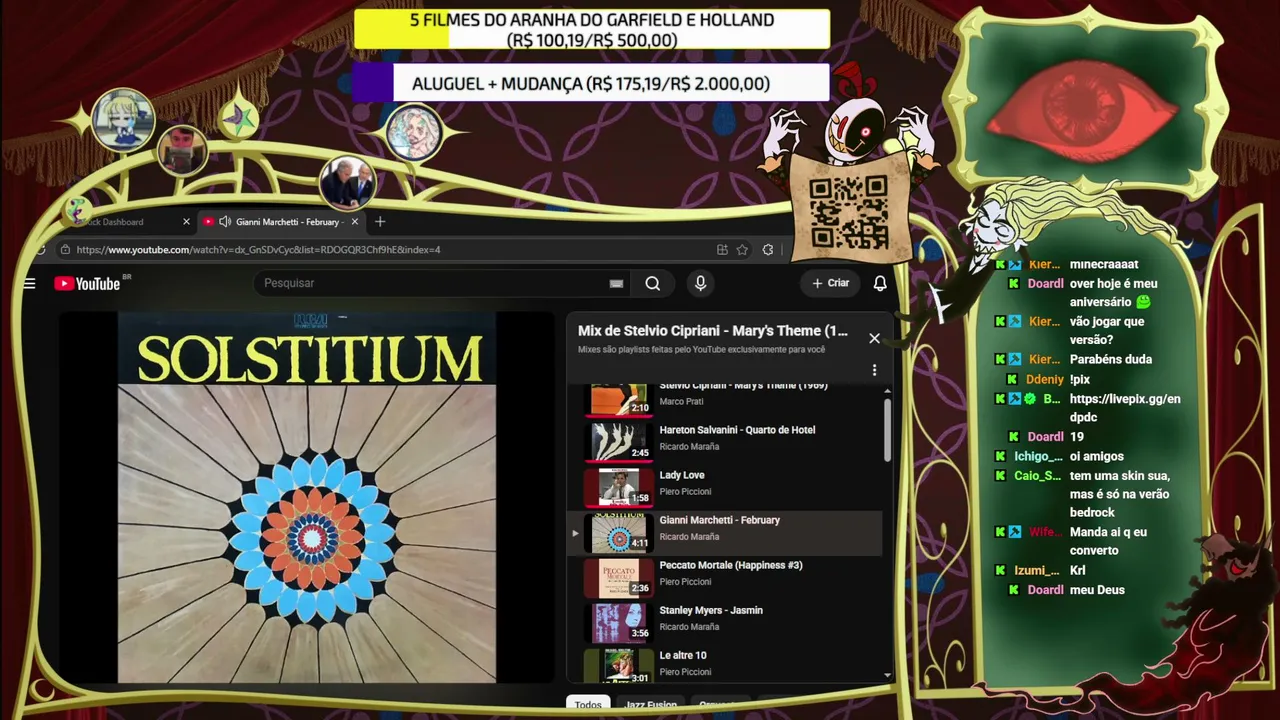Click the QR code on the overlay
The height and width of the screenshot is (720, 1280).
pyautogui.click(x=848, y=211)
